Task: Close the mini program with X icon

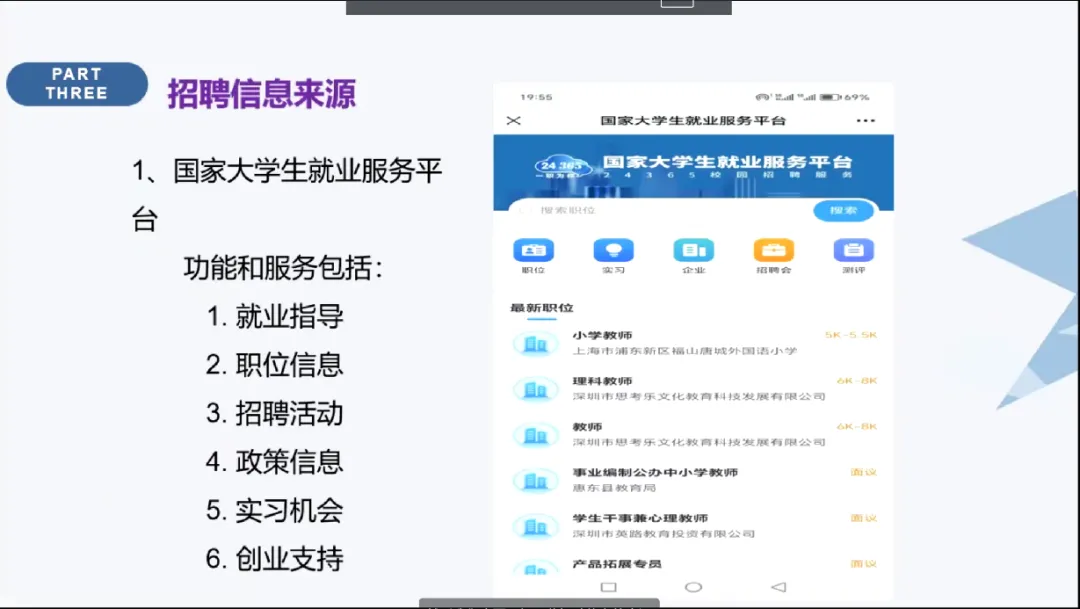Action: coord(514,120)
